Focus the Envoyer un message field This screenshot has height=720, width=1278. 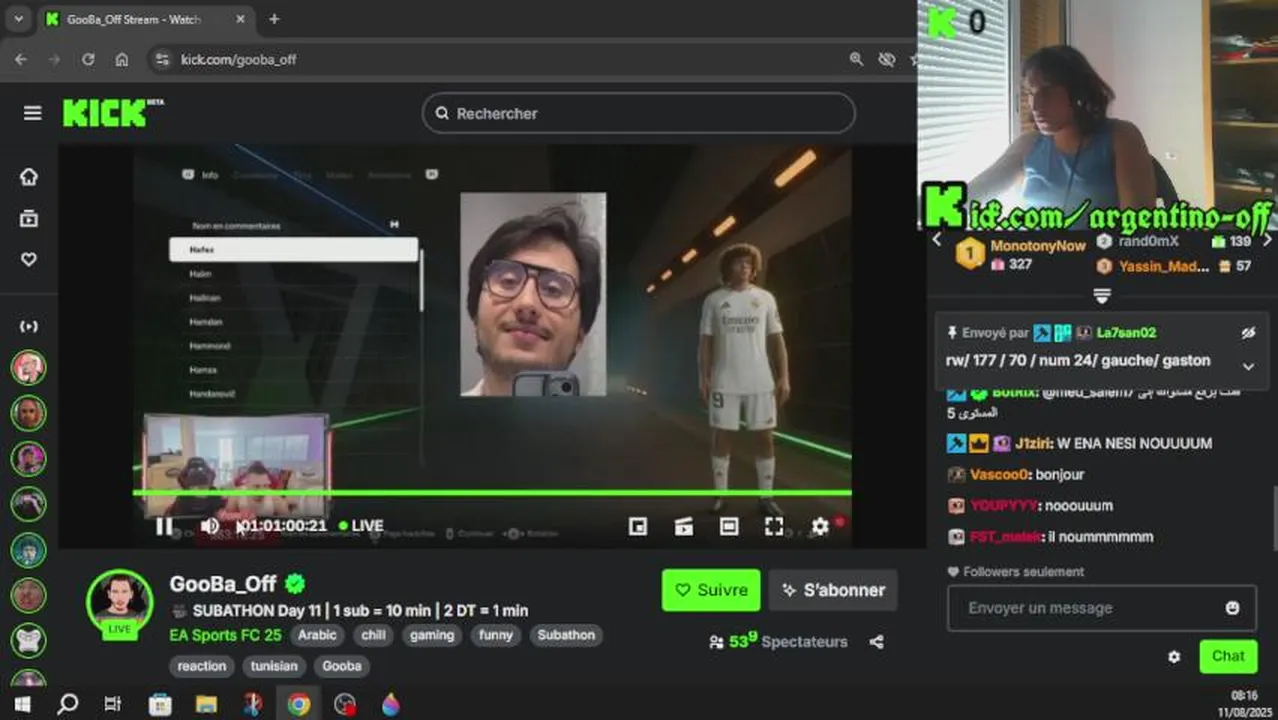[1101, 608]
